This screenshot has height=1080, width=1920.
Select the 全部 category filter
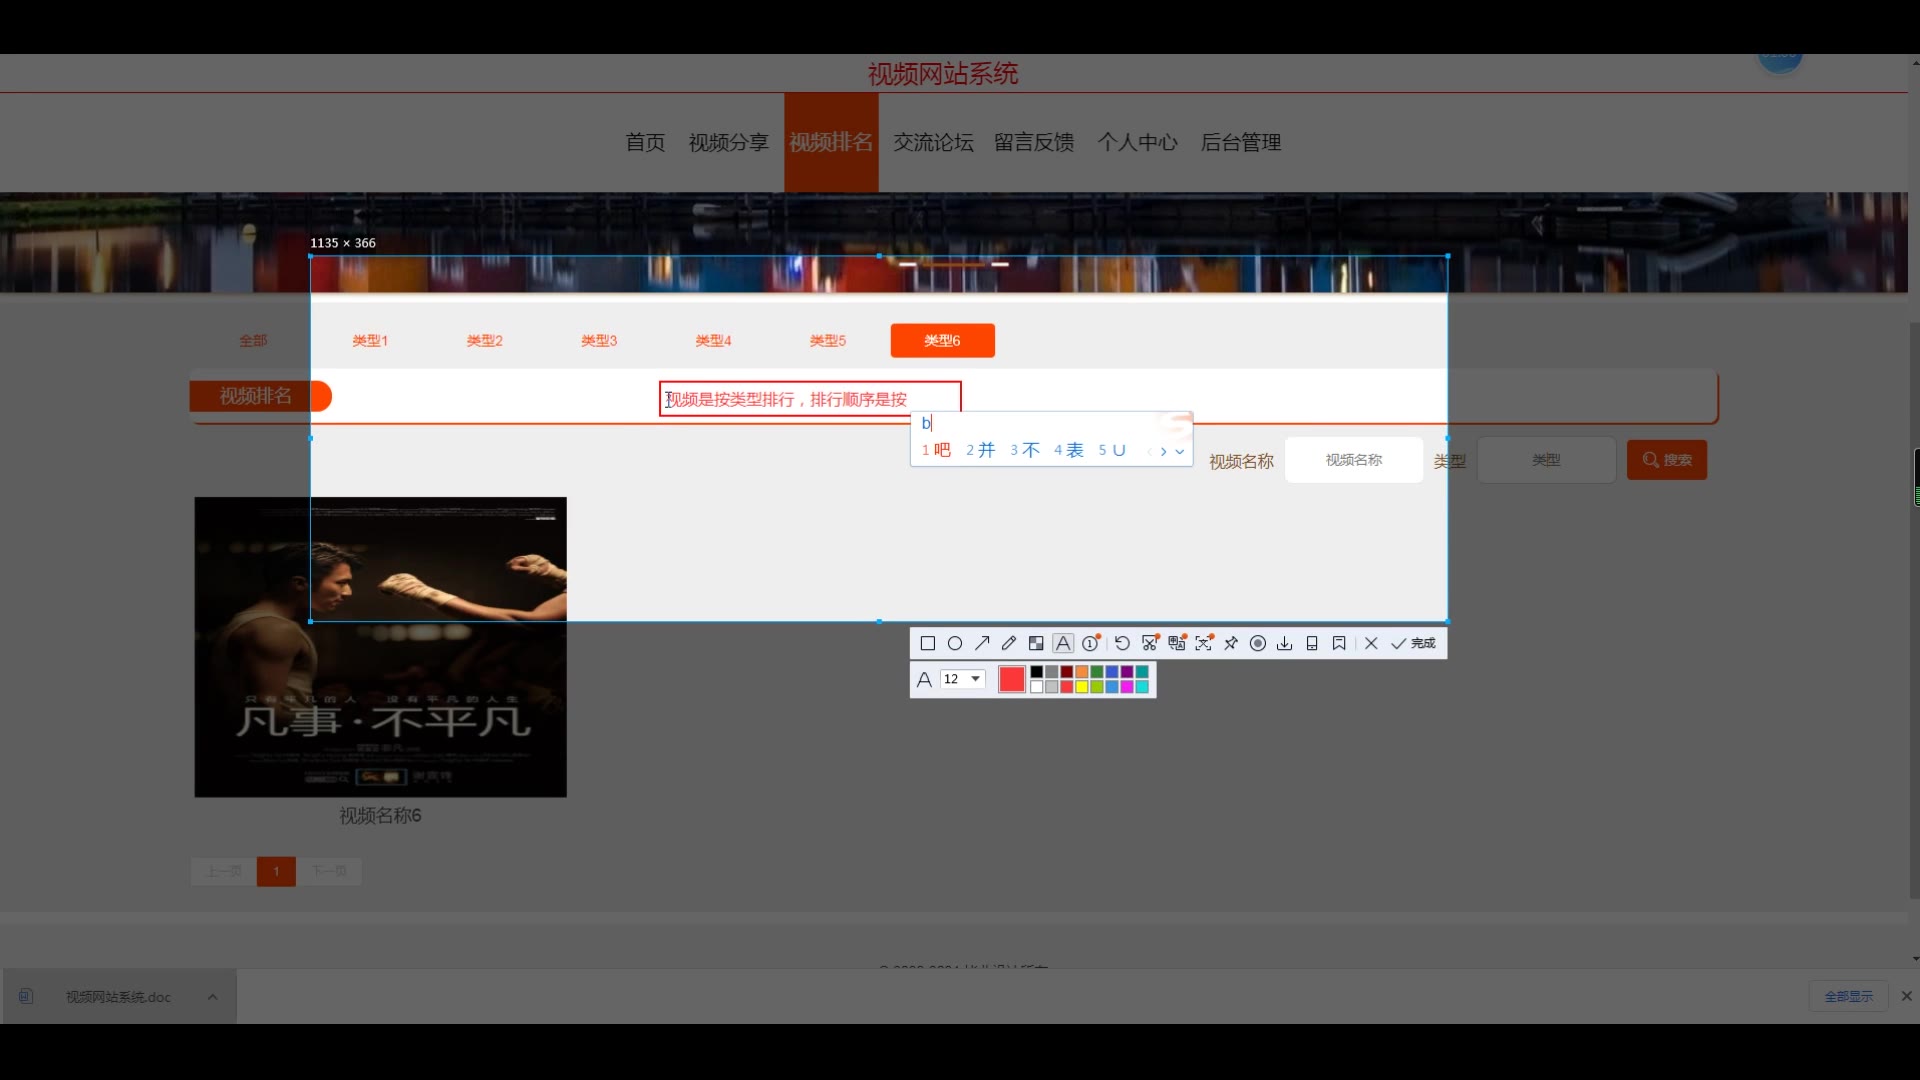(253, 341)
